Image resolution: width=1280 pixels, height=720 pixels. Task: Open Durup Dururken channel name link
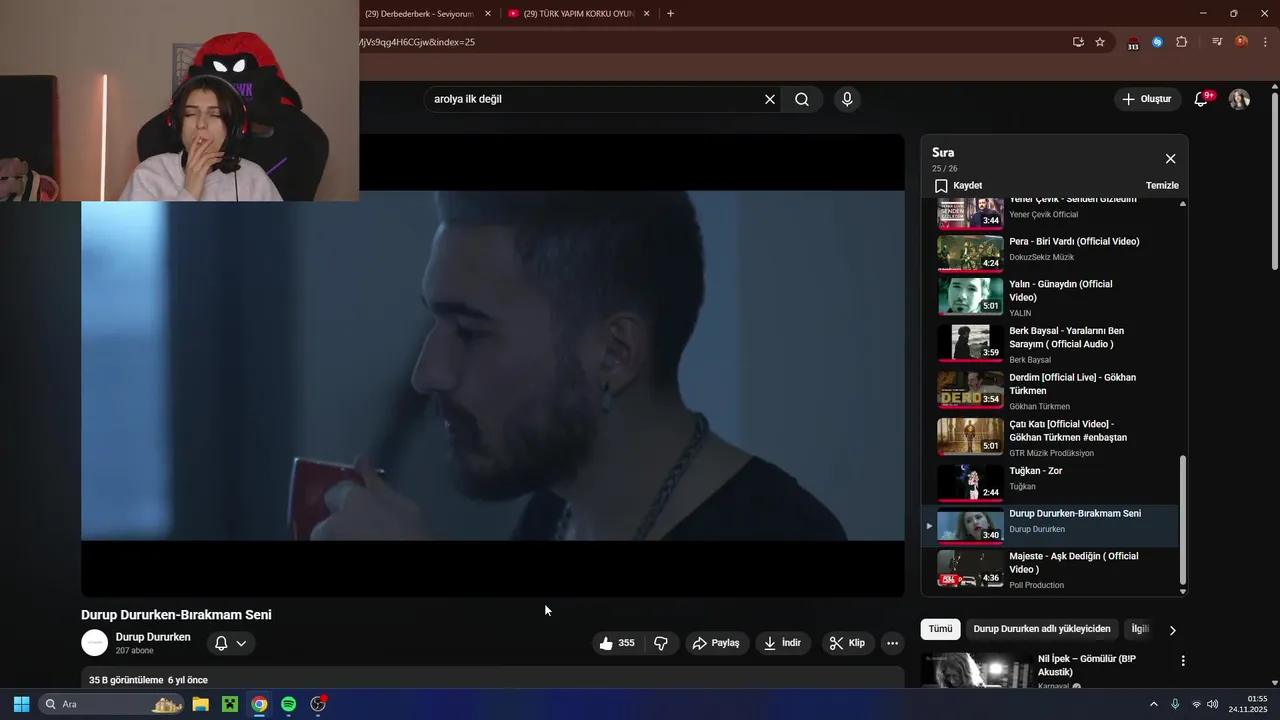click(153, 637)
